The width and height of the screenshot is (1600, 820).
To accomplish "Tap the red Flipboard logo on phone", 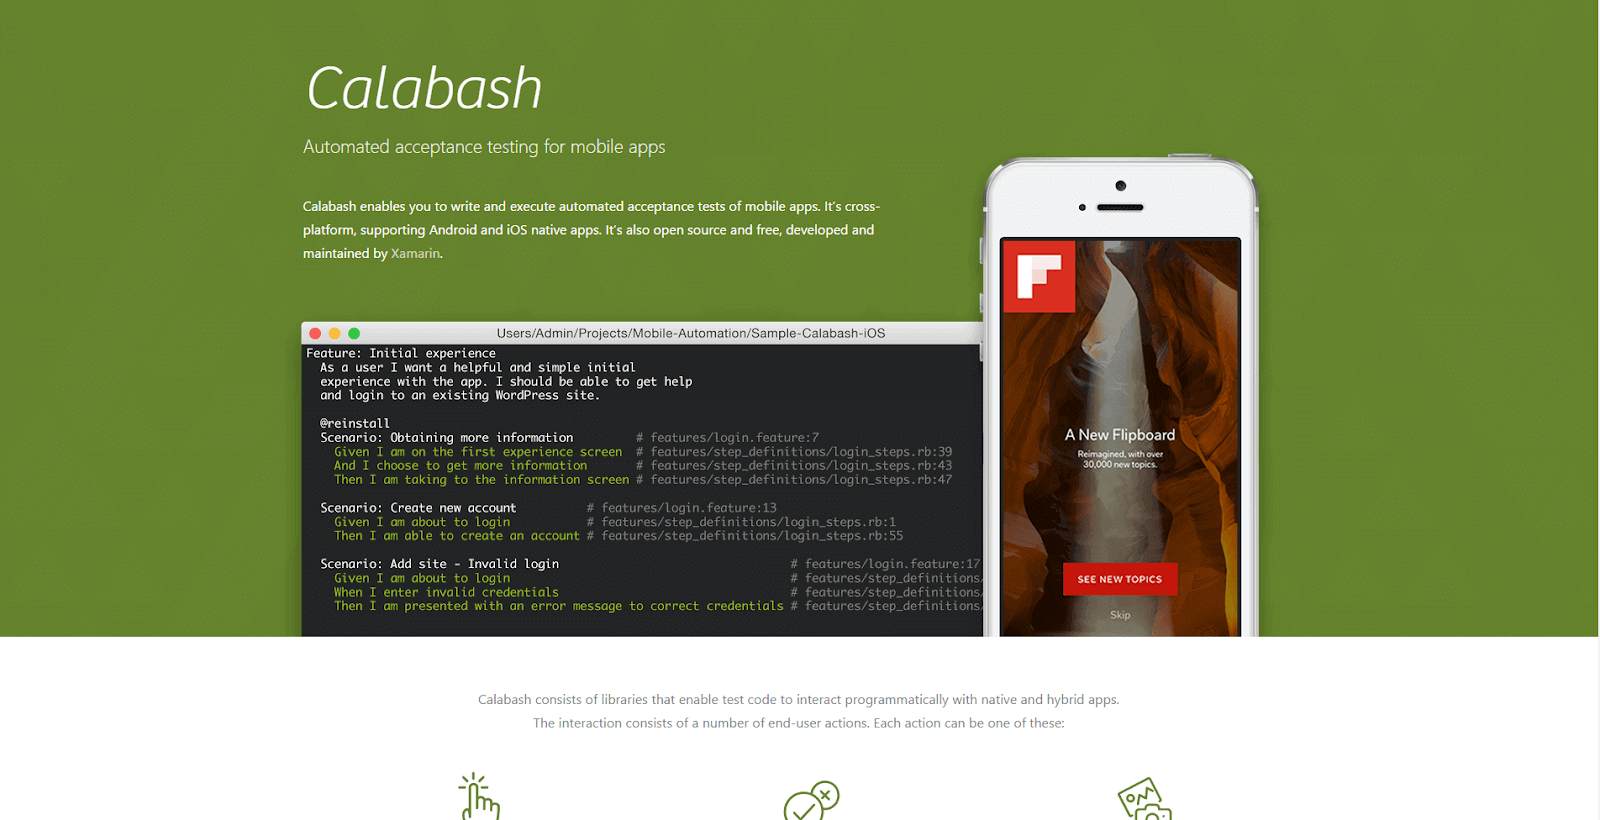I will 1039,277.
